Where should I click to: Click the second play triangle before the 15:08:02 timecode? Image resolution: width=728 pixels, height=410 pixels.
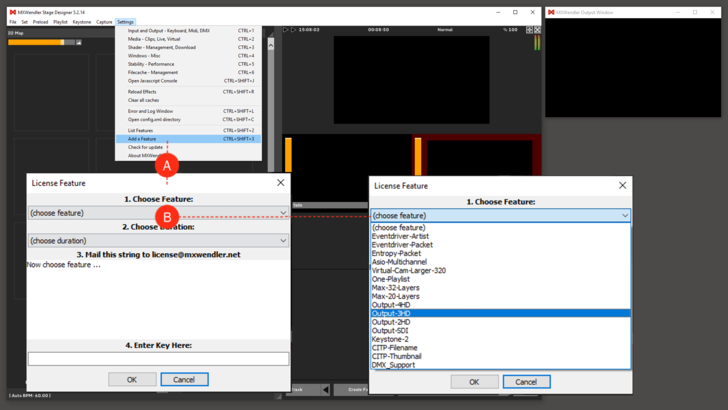tap(293, 30)
